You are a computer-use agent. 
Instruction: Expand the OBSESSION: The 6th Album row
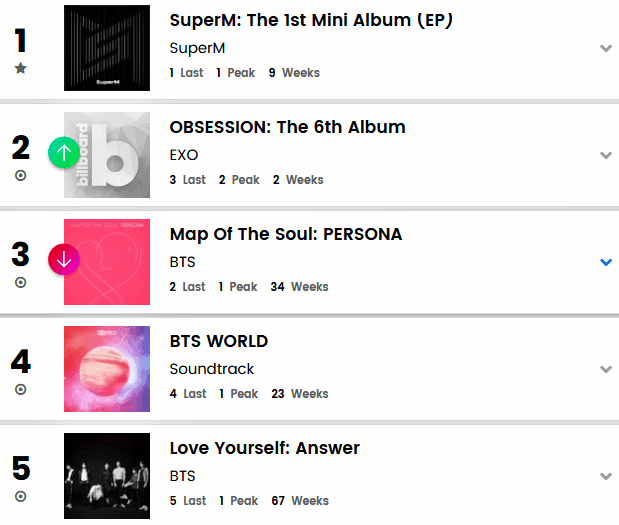[x=605, y=155]
